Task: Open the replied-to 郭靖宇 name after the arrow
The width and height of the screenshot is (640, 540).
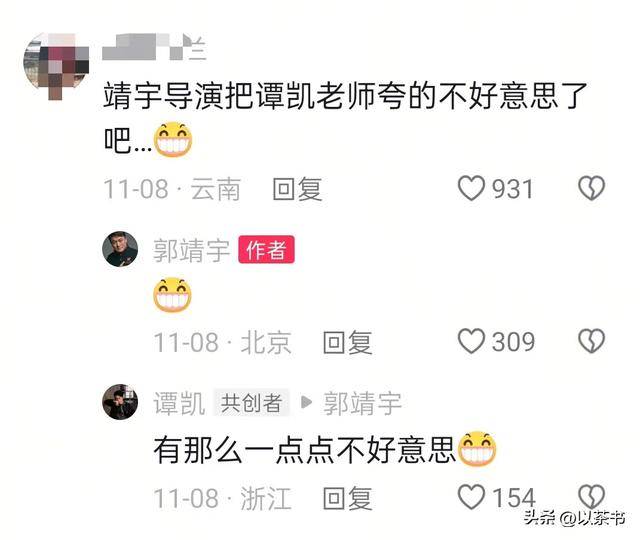Action: click(x=362, y=403)
